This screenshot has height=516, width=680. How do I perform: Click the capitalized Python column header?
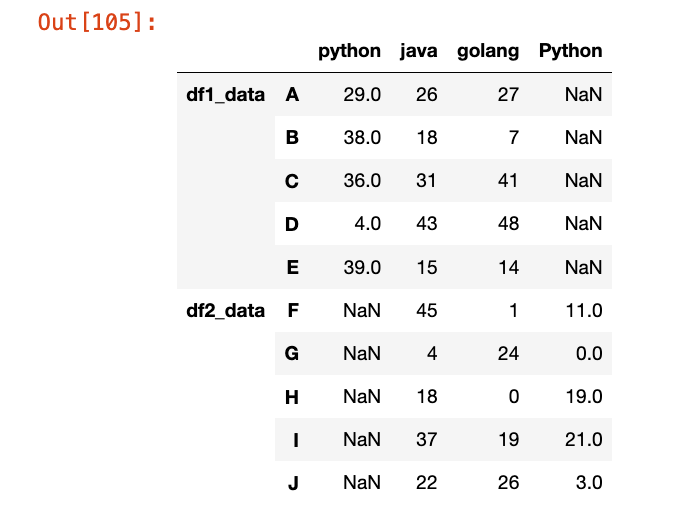(x=570, y=51)
